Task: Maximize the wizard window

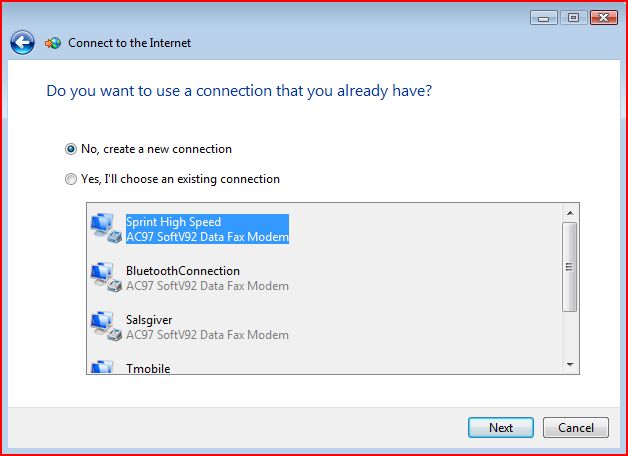Action: pyautogui.click(x=574, y=18)
